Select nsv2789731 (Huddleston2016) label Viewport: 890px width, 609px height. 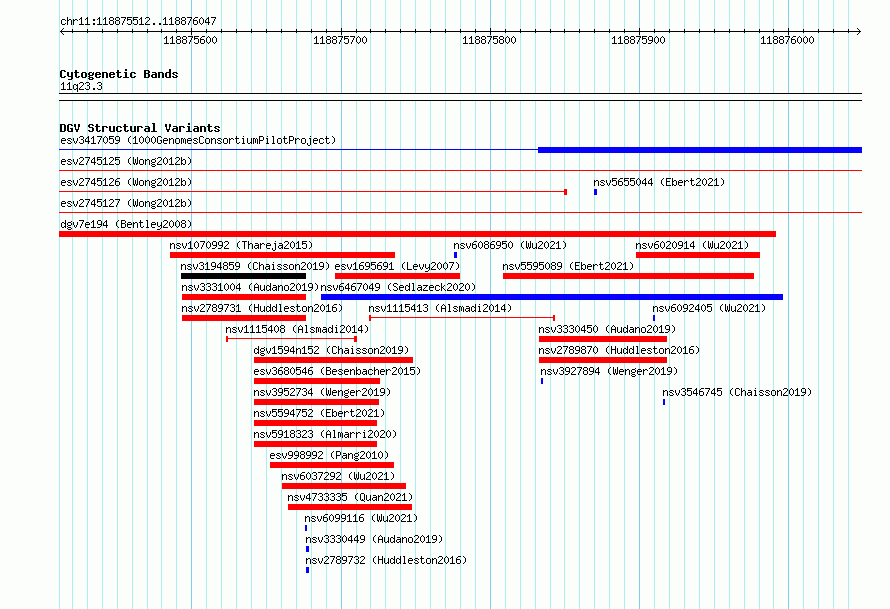262,308
